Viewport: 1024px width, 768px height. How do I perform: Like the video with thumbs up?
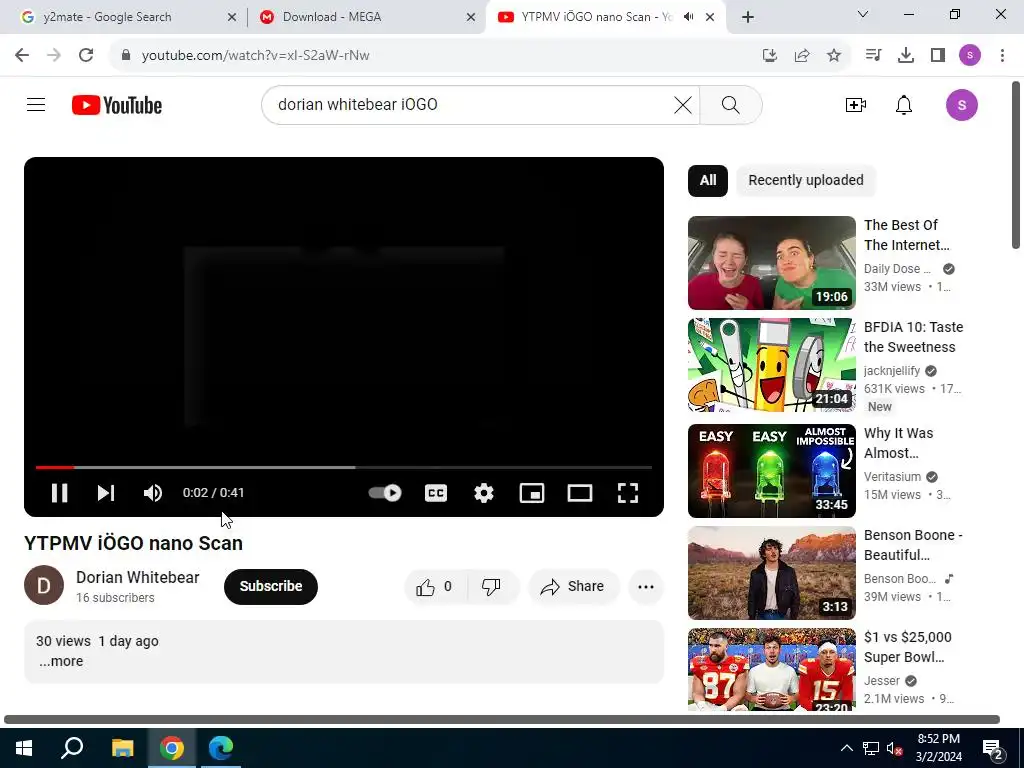(x=434, y=586)
